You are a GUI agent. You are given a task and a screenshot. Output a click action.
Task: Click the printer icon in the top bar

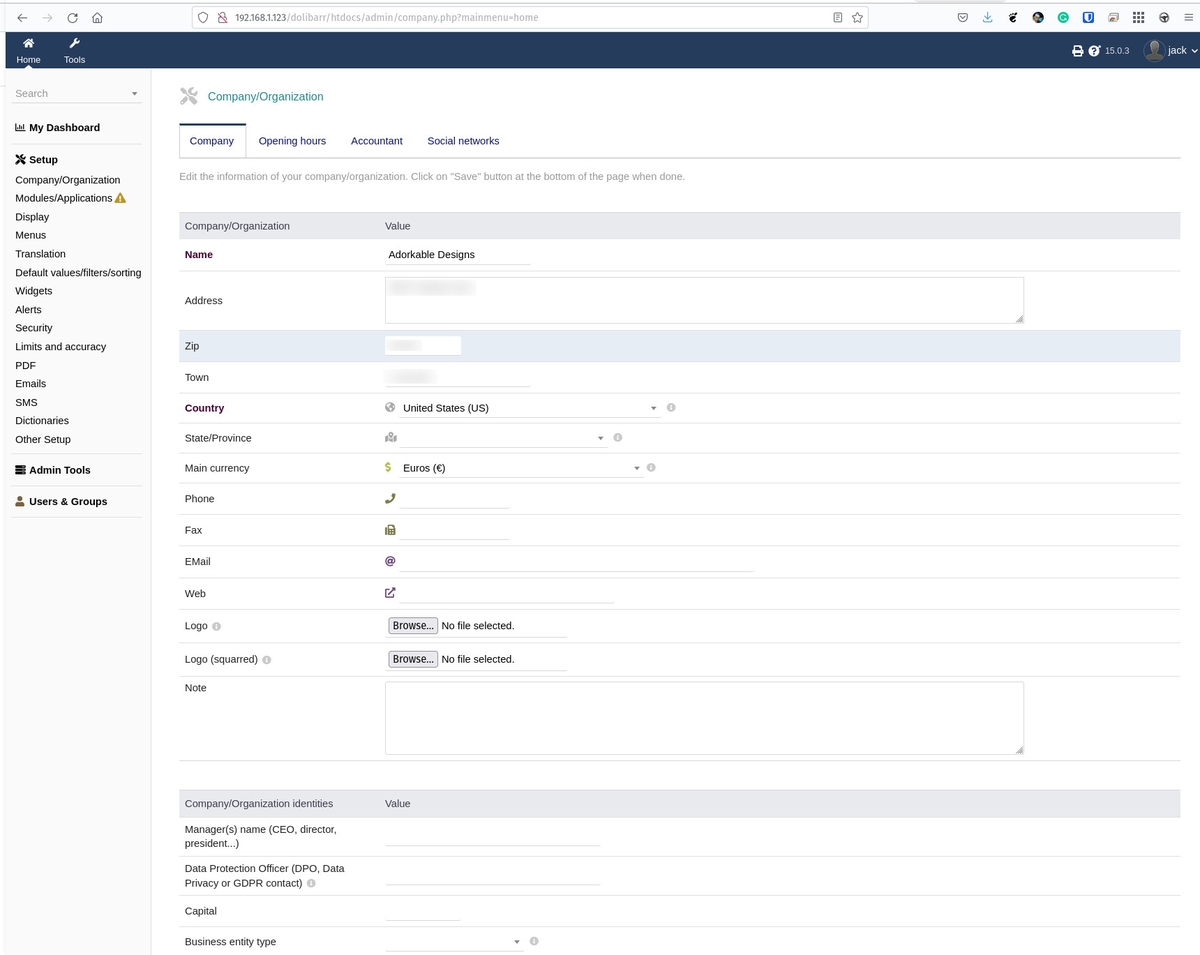(1077, 50)
